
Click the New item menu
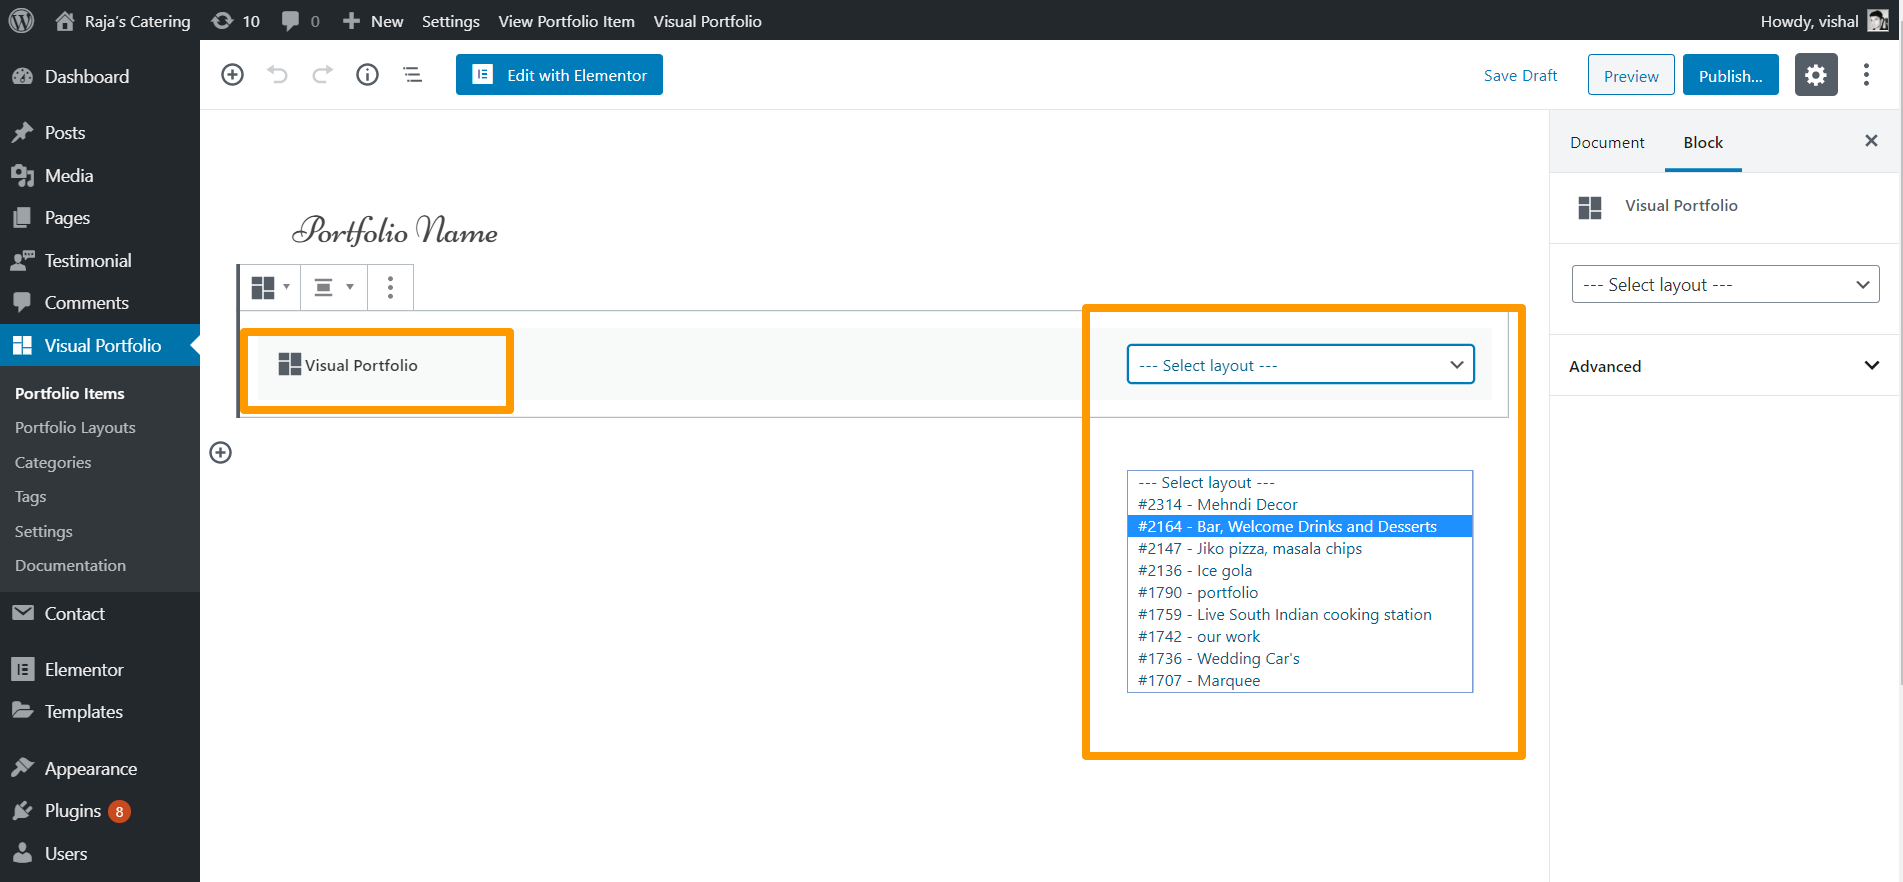pyautogui.click(x=373, y=21)
